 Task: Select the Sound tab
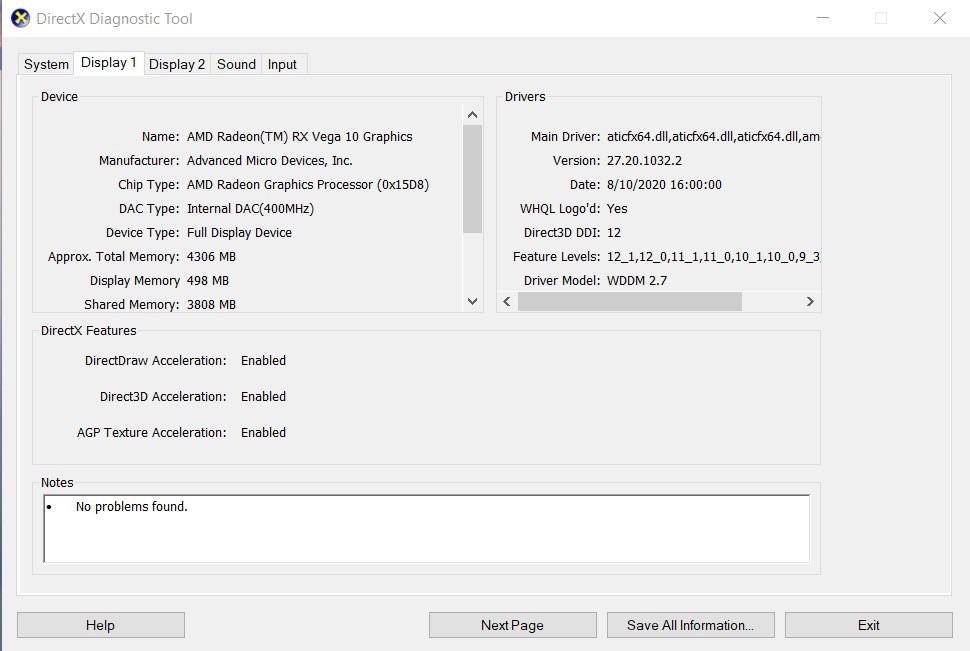click(236, 63)
